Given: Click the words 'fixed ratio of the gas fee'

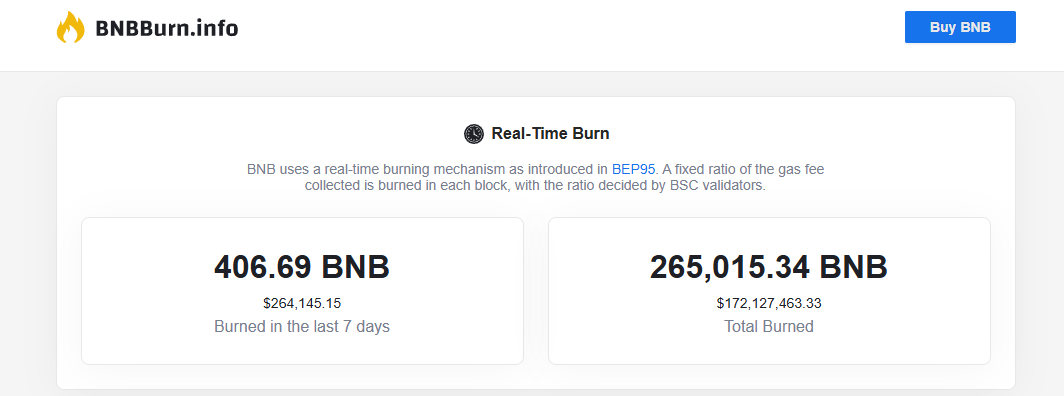Looking at the screenshot, I should 748,170.
